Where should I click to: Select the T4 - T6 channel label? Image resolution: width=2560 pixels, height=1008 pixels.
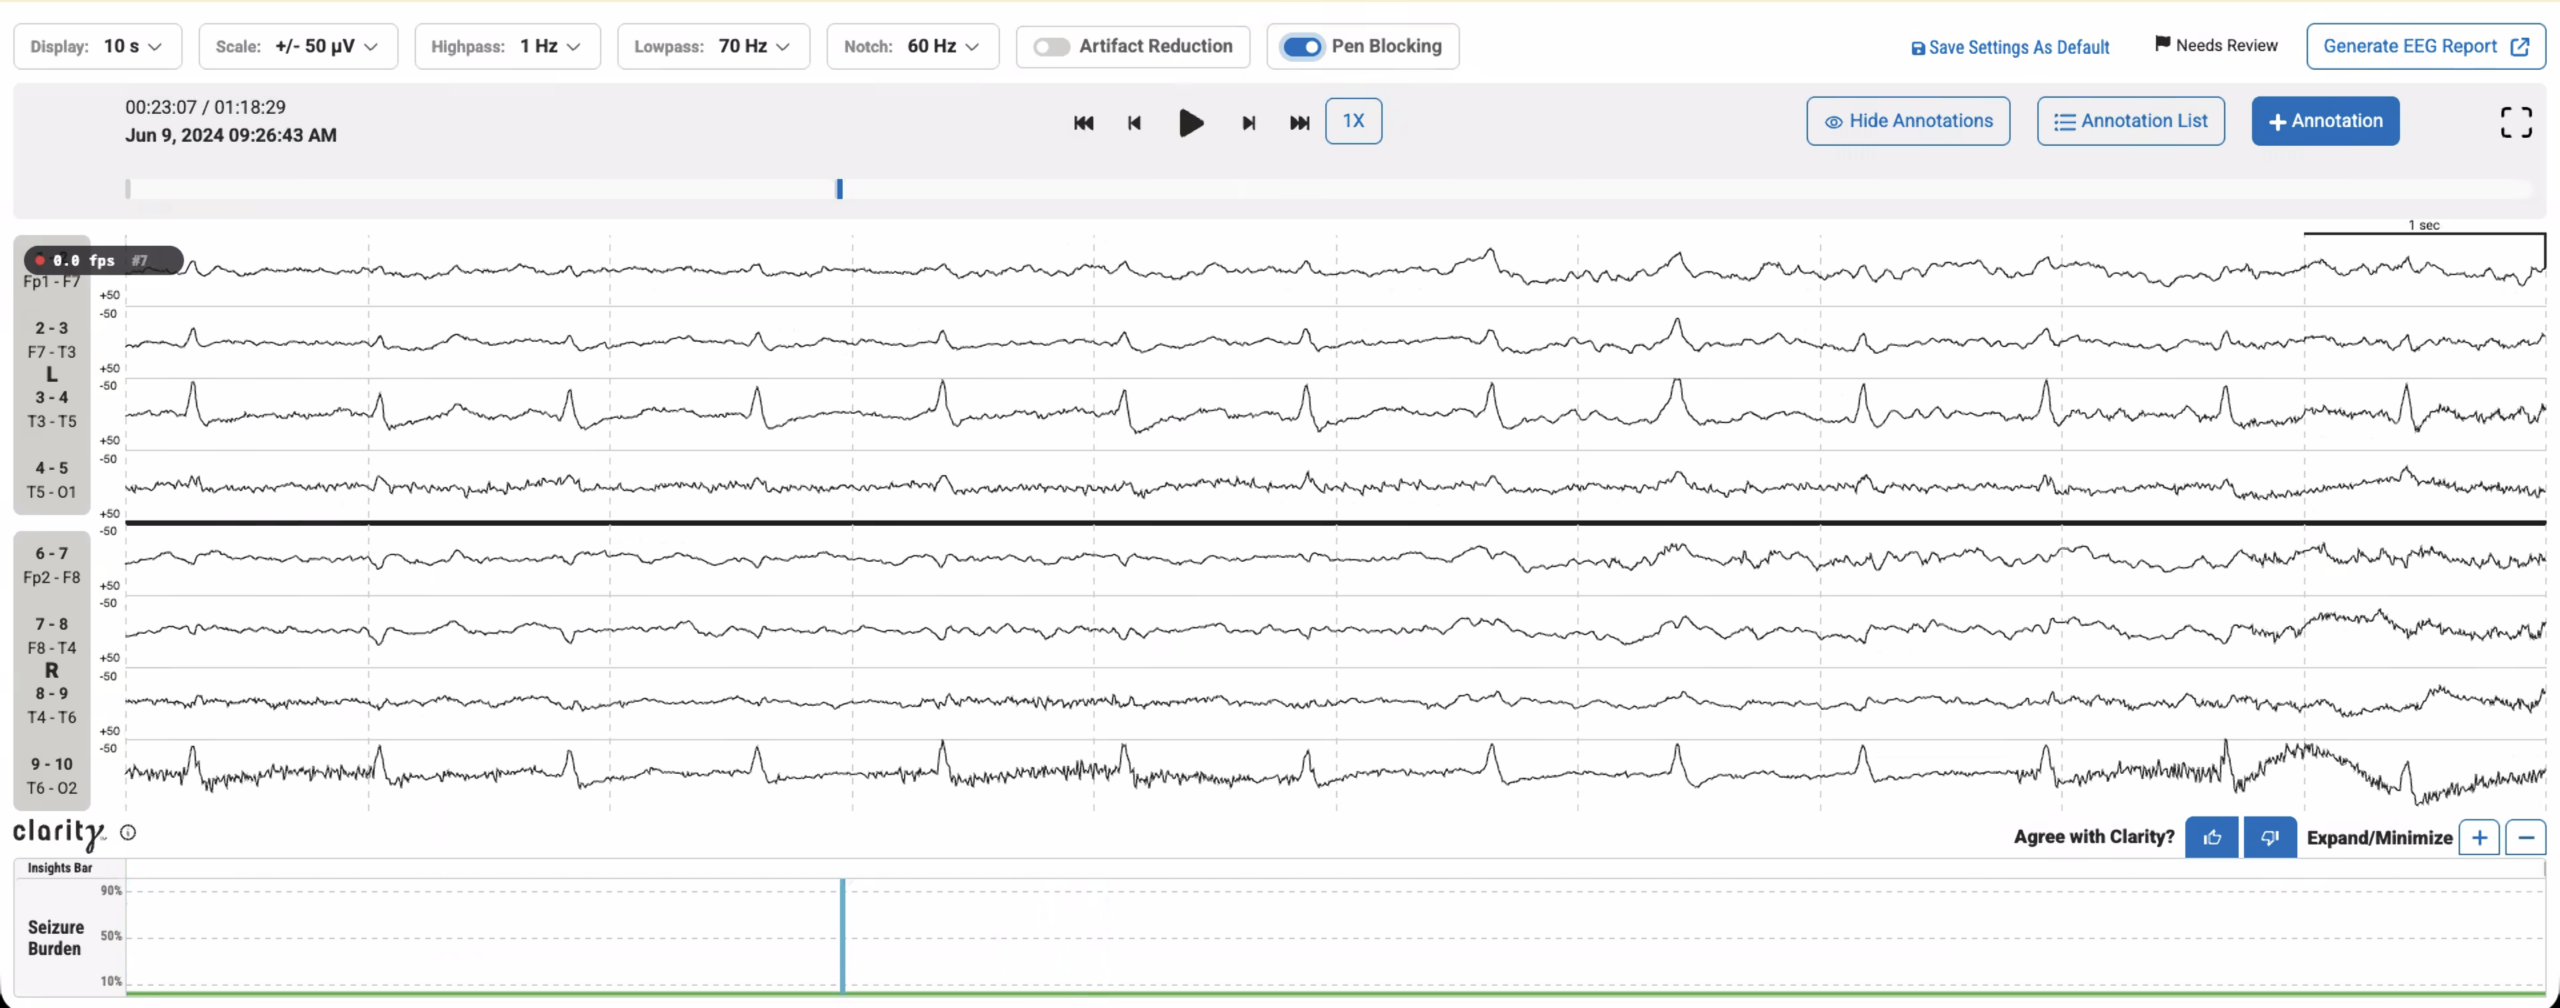pos(52,717)
